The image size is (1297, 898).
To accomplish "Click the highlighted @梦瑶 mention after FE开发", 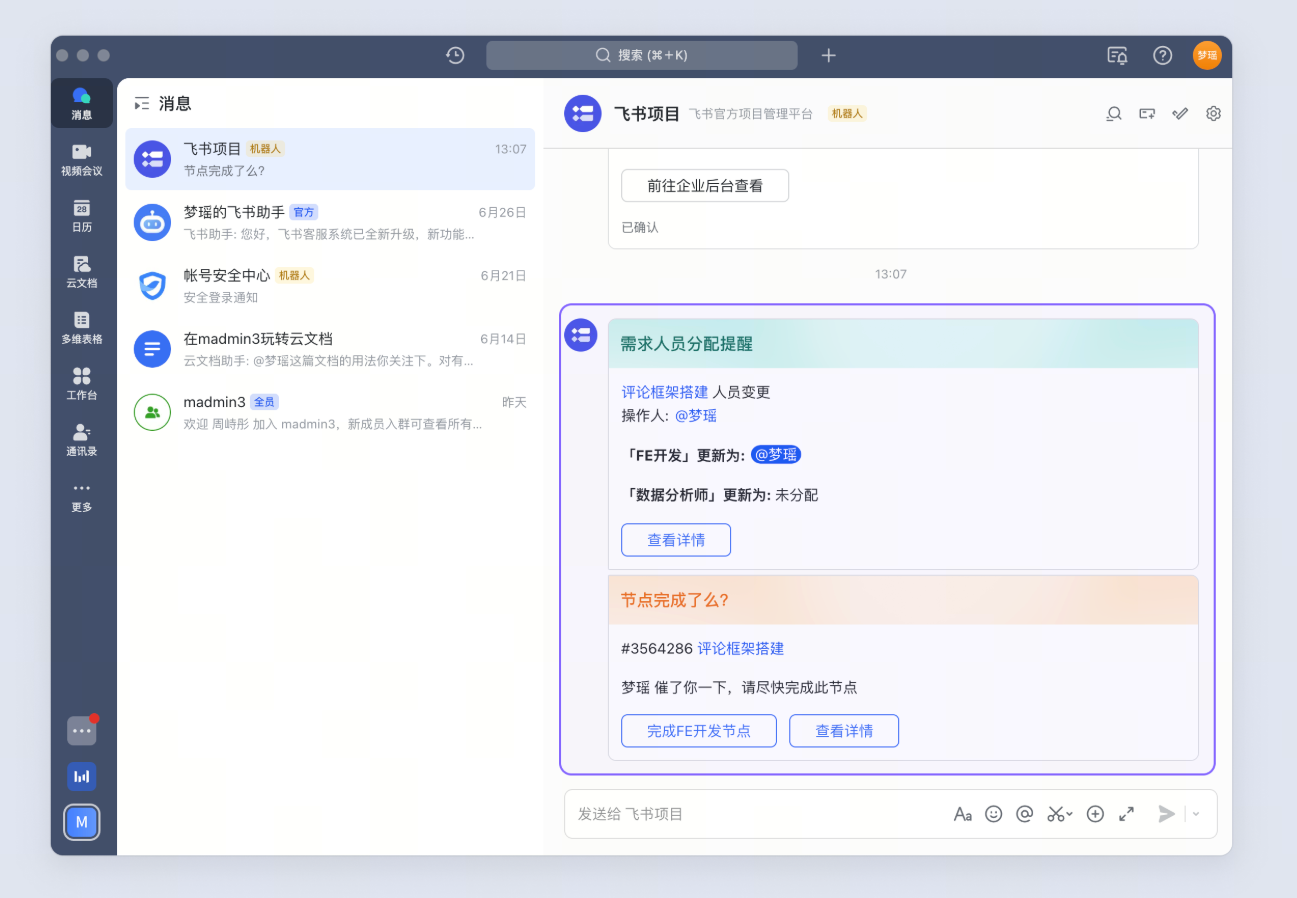I will pos(776,455).
